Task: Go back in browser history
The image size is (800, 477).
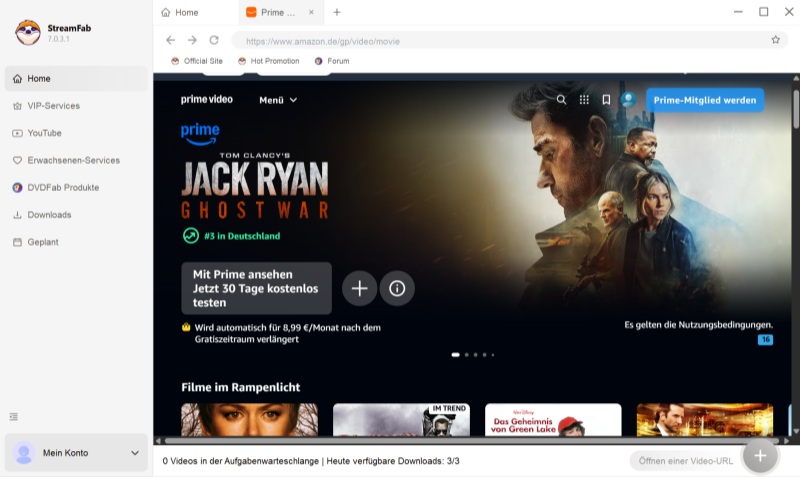Action: pyautogui.click(x=170, y=40)
